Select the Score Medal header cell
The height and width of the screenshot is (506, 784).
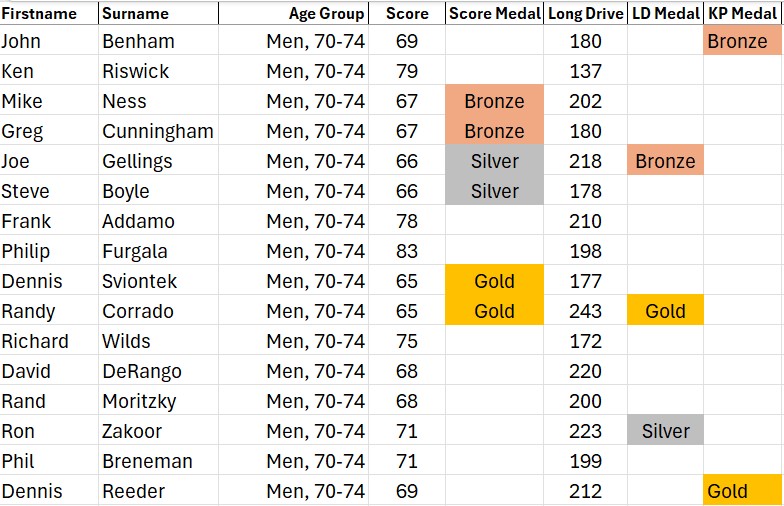(x=494, y=14)
